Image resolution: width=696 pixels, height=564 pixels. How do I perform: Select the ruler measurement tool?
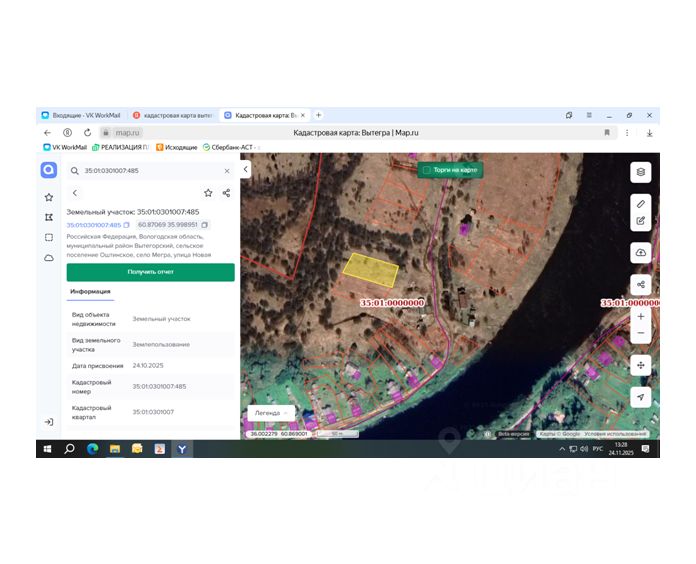click(641, 203)
